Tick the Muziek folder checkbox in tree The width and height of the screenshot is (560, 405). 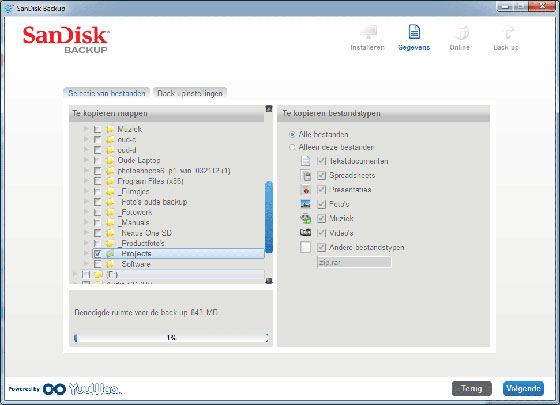pyautogui.click(x=98, y=129)
